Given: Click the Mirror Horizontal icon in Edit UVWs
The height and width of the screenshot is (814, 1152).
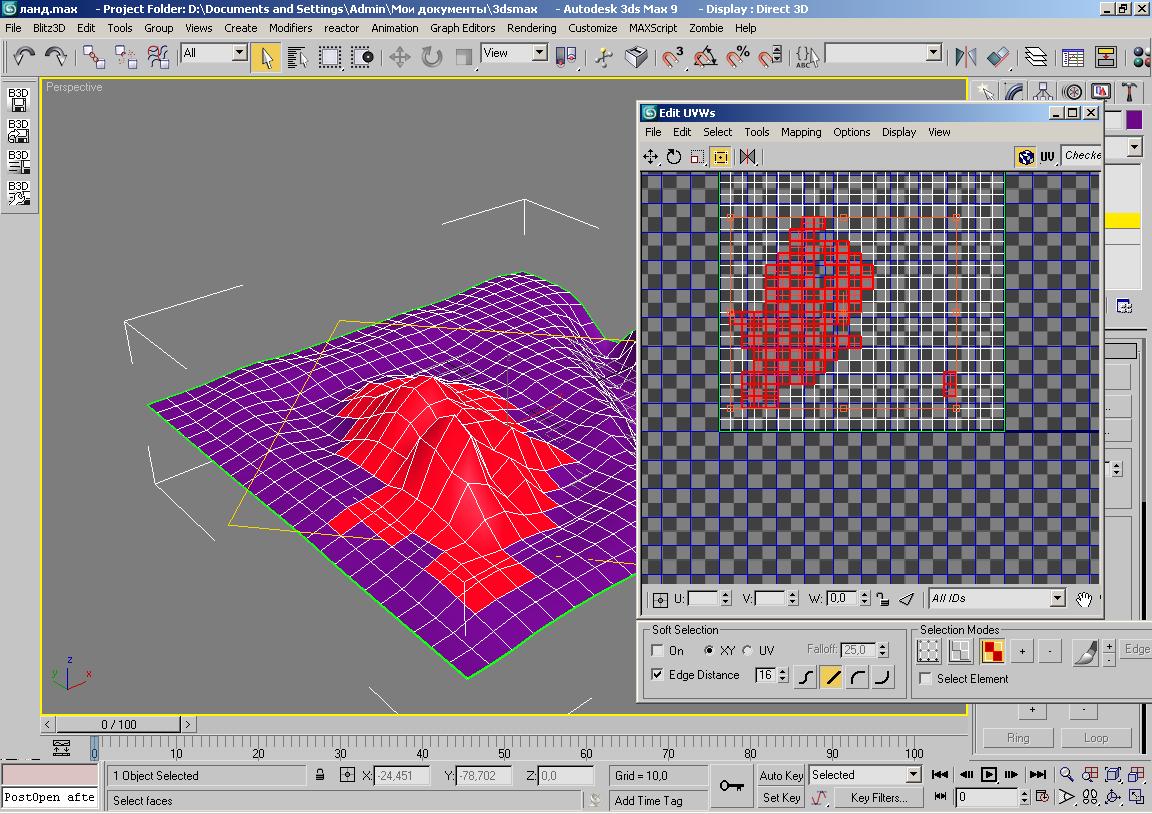Looking at the screenshot, I should (747, 157).
